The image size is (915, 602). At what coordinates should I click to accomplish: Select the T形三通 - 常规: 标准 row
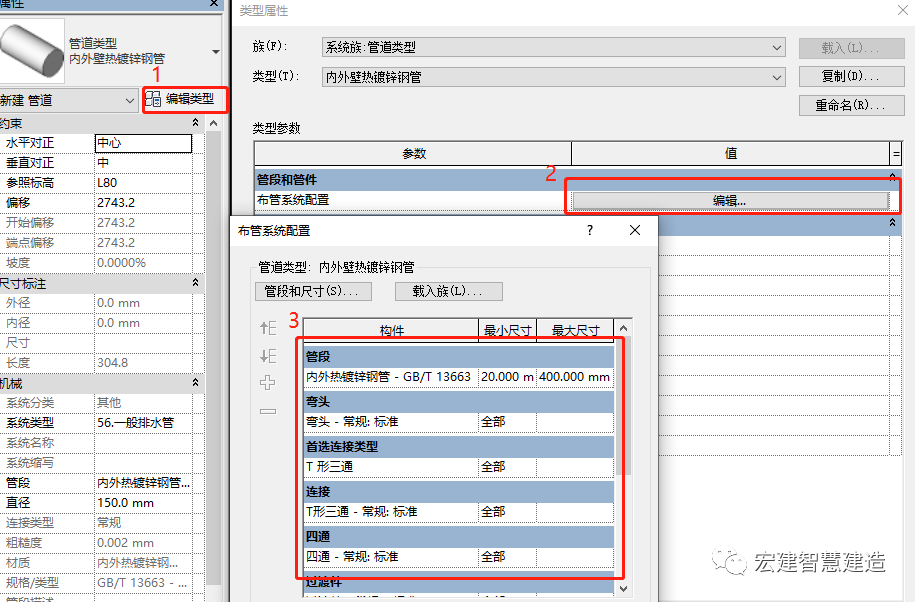pos(391,512)
